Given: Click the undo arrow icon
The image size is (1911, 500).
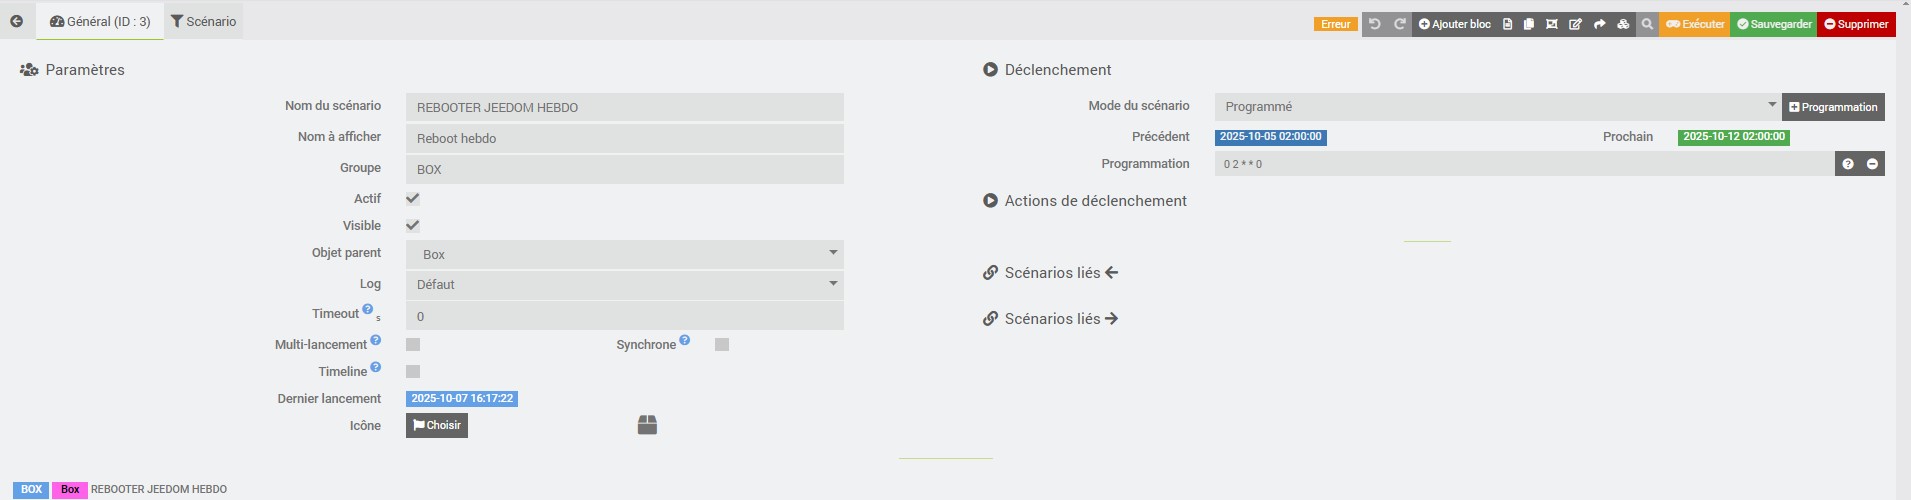Looking at the screenshot, I should [1375, 24].
